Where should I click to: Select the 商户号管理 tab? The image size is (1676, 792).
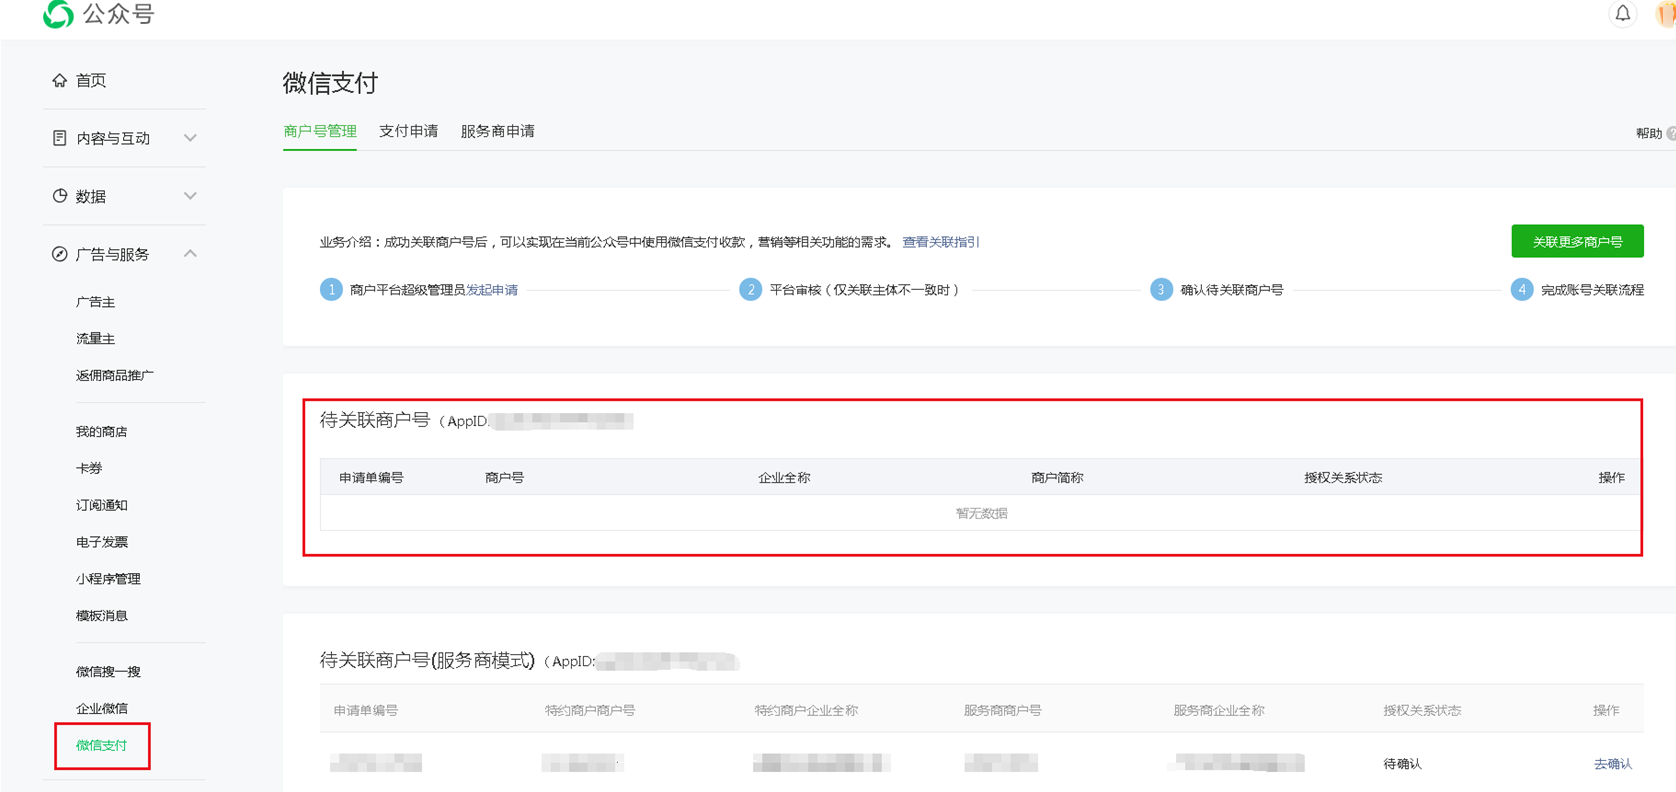pyautogui.click(x=320, y=131)
